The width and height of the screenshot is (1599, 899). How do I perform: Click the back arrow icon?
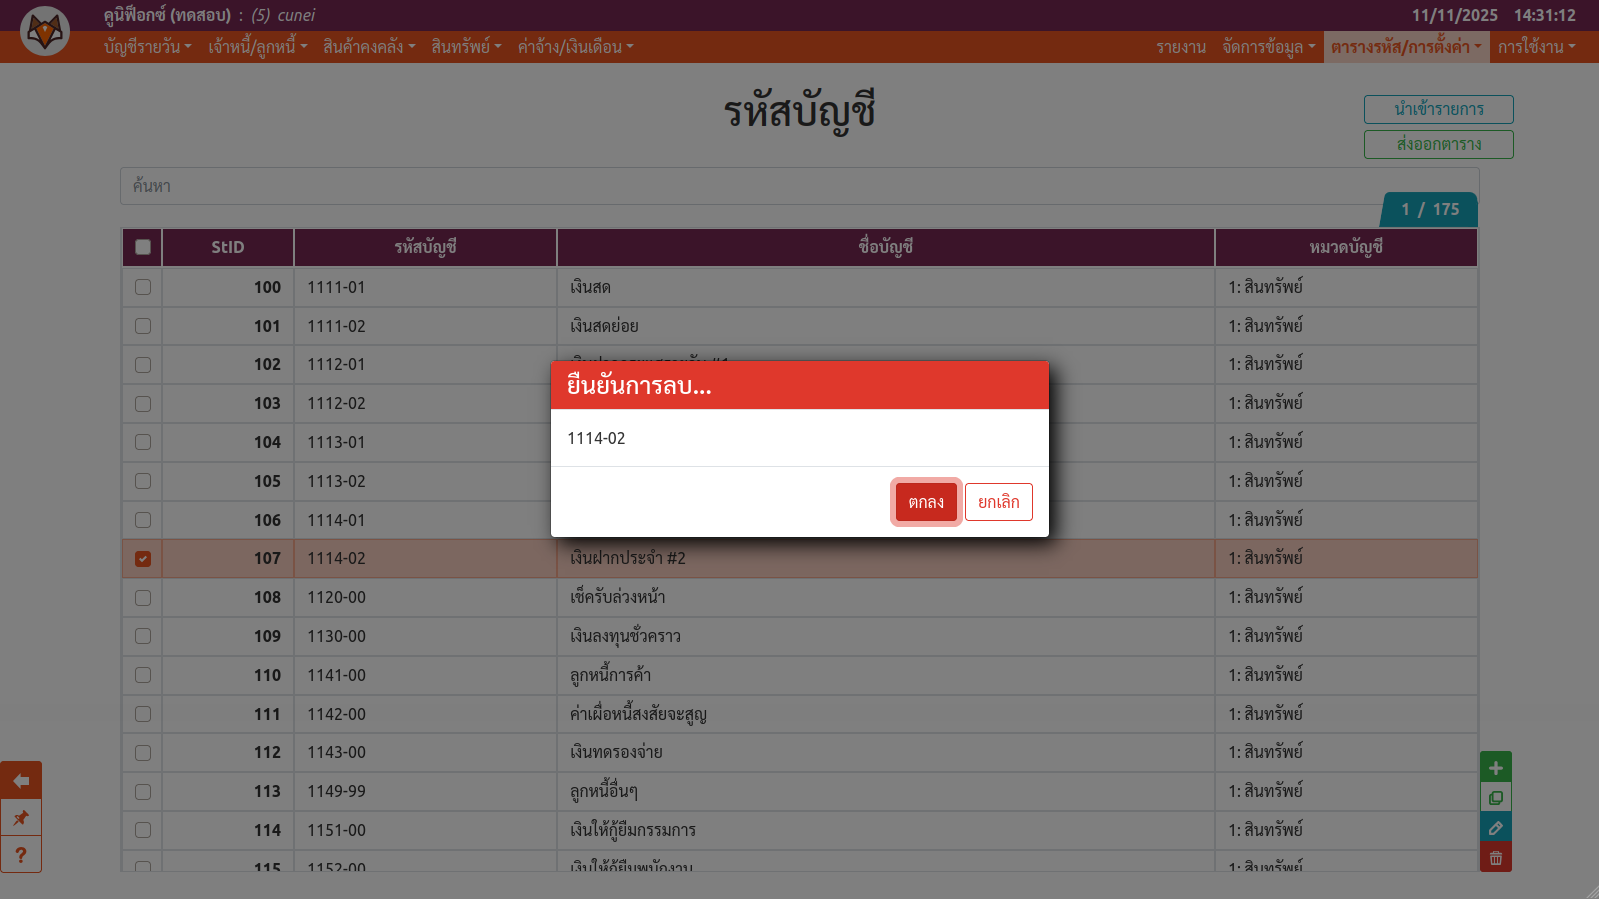(21, 780)
